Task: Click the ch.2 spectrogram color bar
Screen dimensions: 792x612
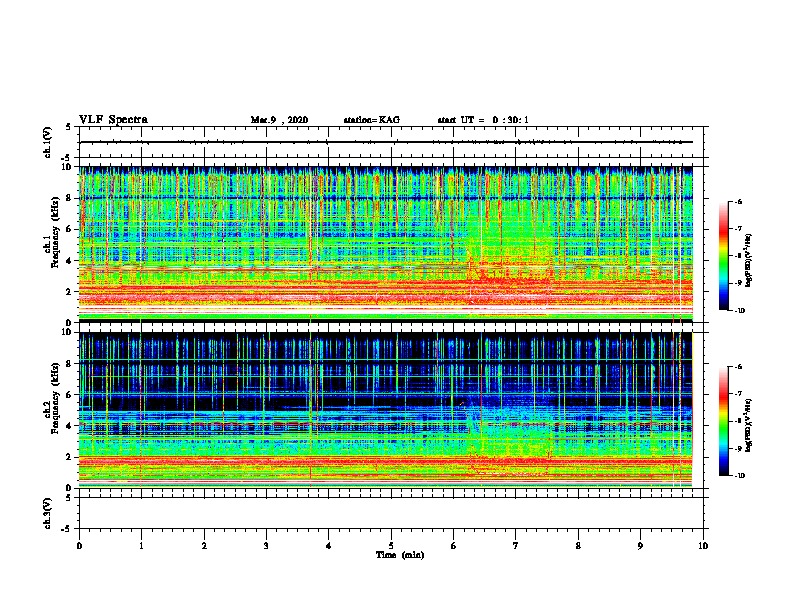Action: click(x=723, y=421)
